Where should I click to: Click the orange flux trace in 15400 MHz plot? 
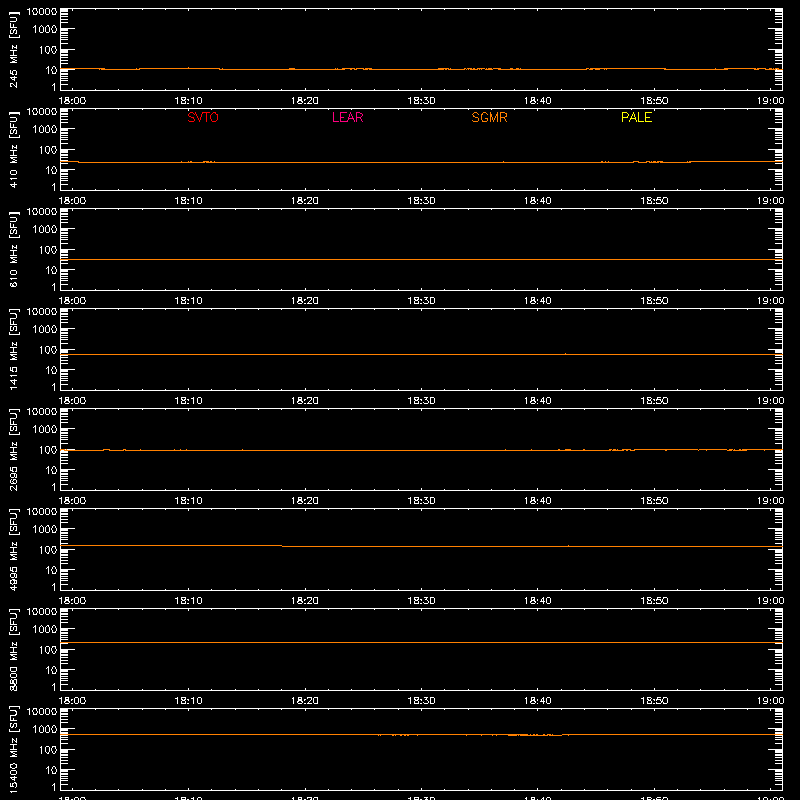pyautogui.click(x=421, y=735)
